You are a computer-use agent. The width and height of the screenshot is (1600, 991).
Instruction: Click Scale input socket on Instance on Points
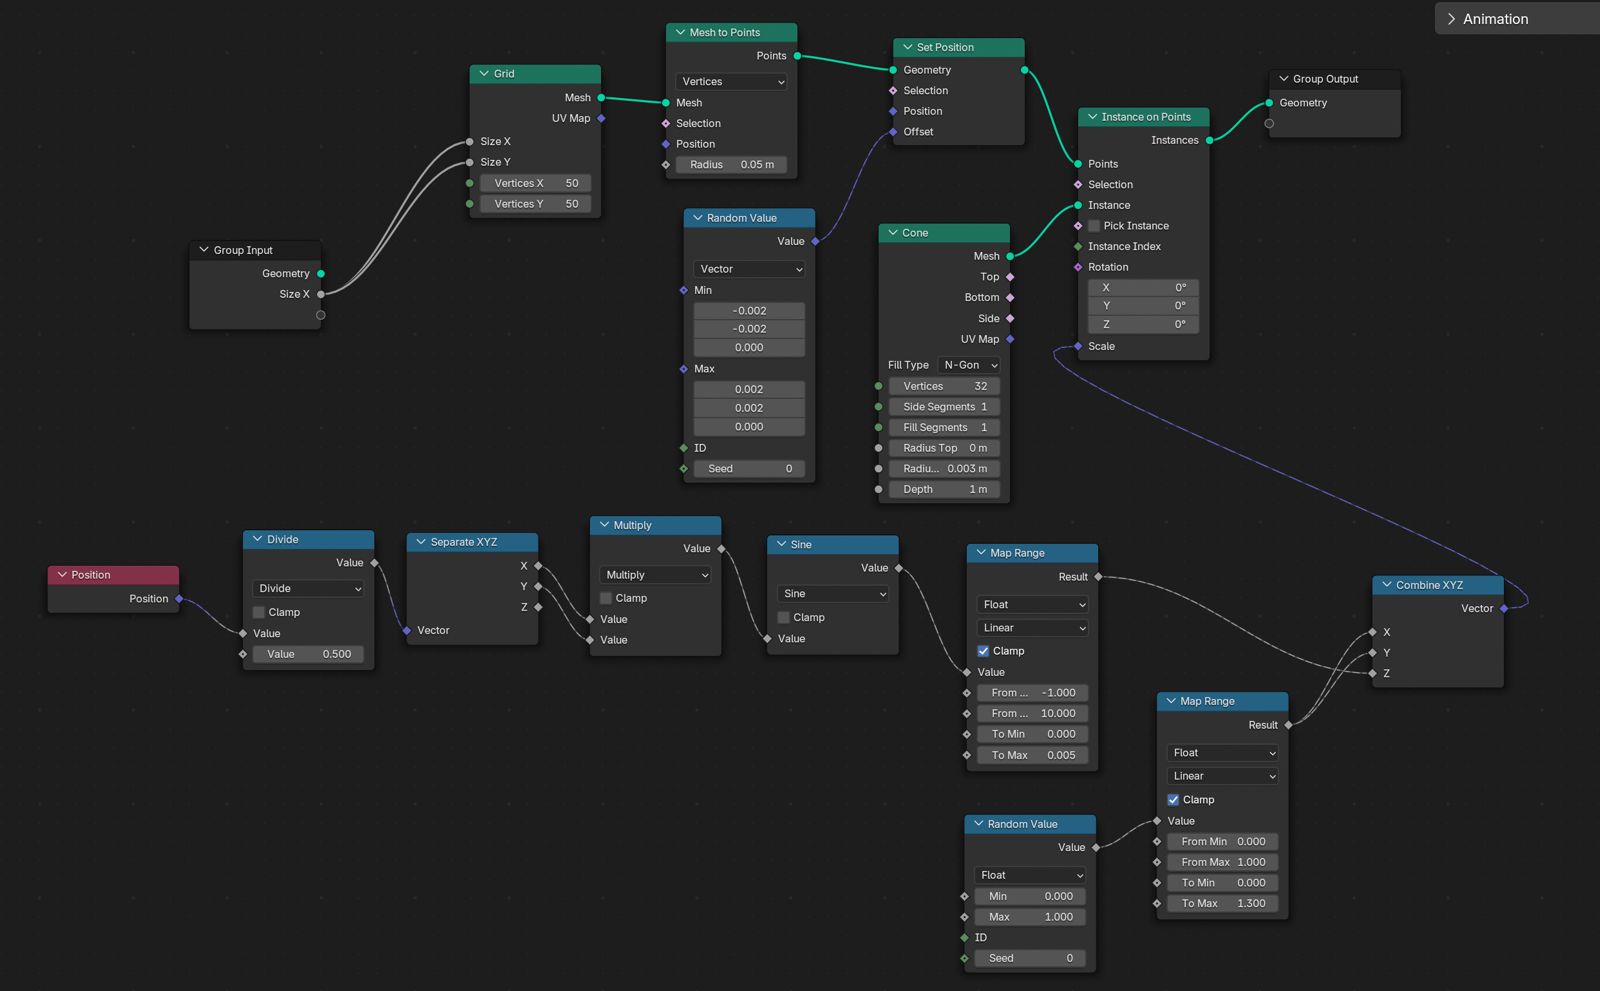pyautogui.click(x=1078, y=346)
